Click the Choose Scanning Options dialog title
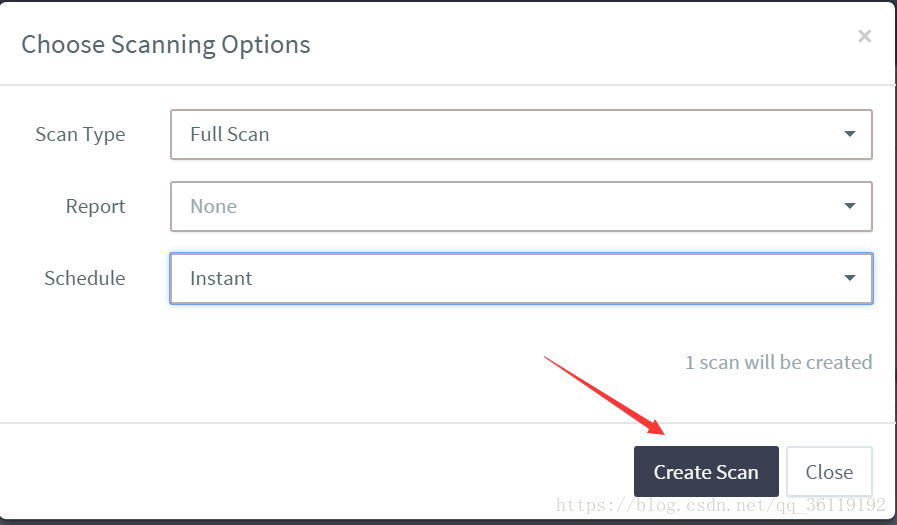This screenshot has height=525, width=897. pyautogui.click(x=166, y=45)
